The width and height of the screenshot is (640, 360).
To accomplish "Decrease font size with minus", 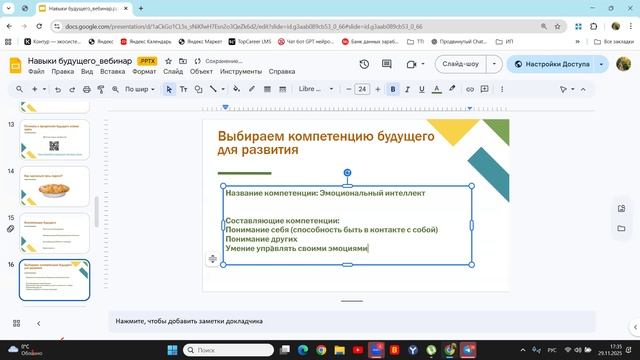I will tap(349, 89).
